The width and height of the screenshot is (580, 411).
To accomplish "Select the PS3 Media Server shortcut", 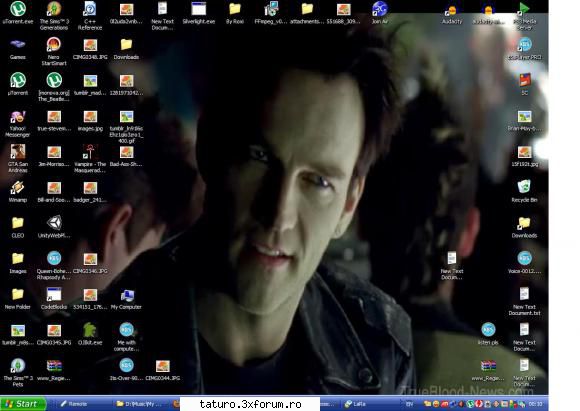I will 525,15.
